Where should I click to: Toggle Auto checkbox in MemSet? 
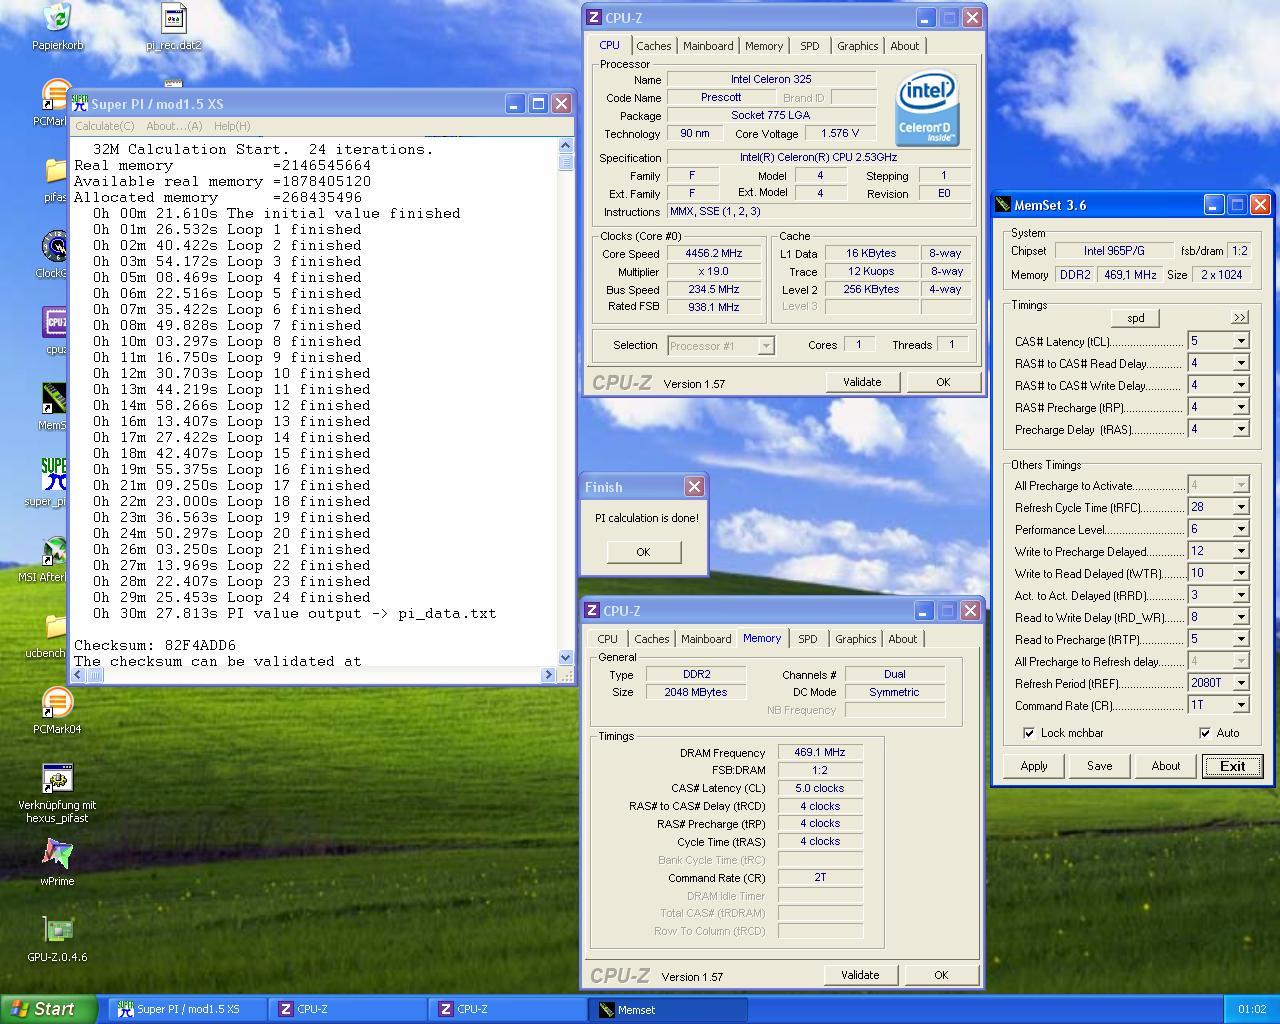point(1205,733)
